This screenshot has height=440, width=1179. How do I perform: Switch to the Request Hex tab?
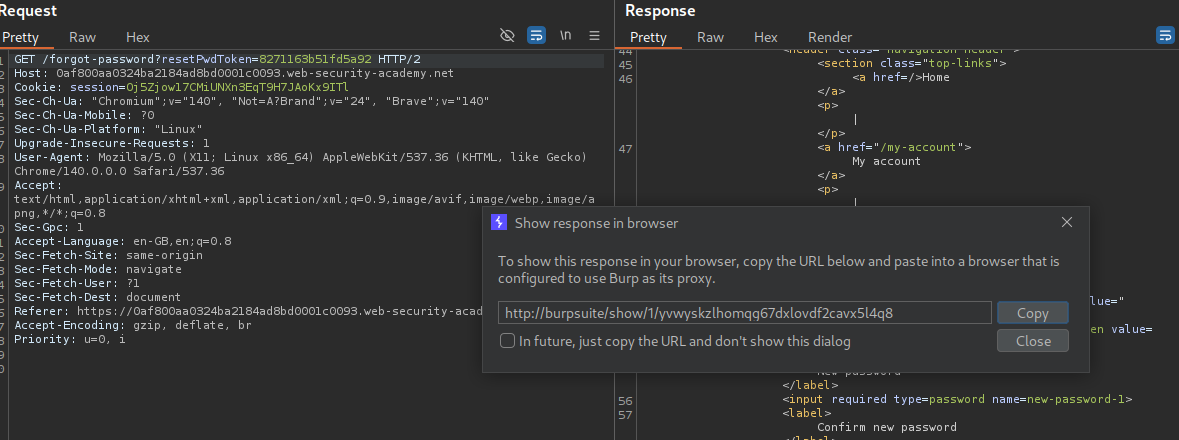coord(136,37)
